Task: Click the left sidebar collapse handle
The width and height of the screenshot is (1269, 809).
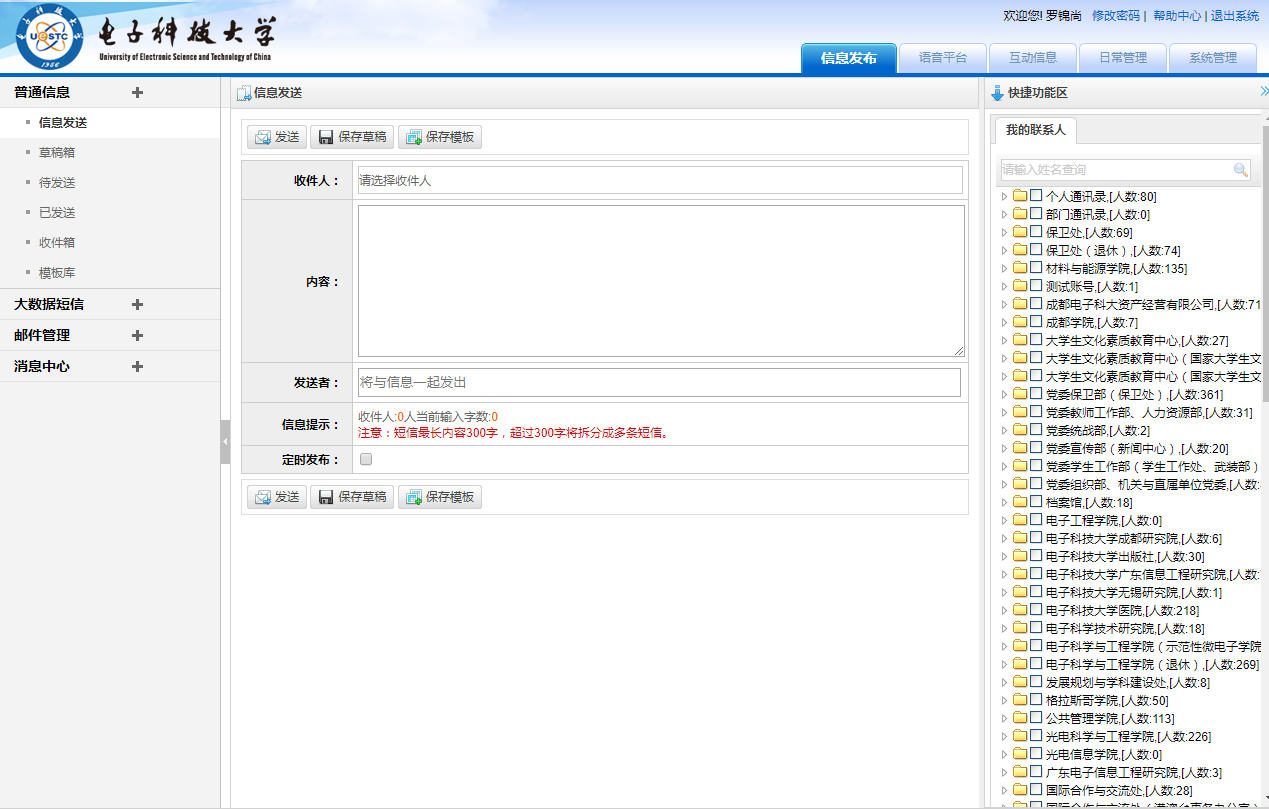Action: 225,442
